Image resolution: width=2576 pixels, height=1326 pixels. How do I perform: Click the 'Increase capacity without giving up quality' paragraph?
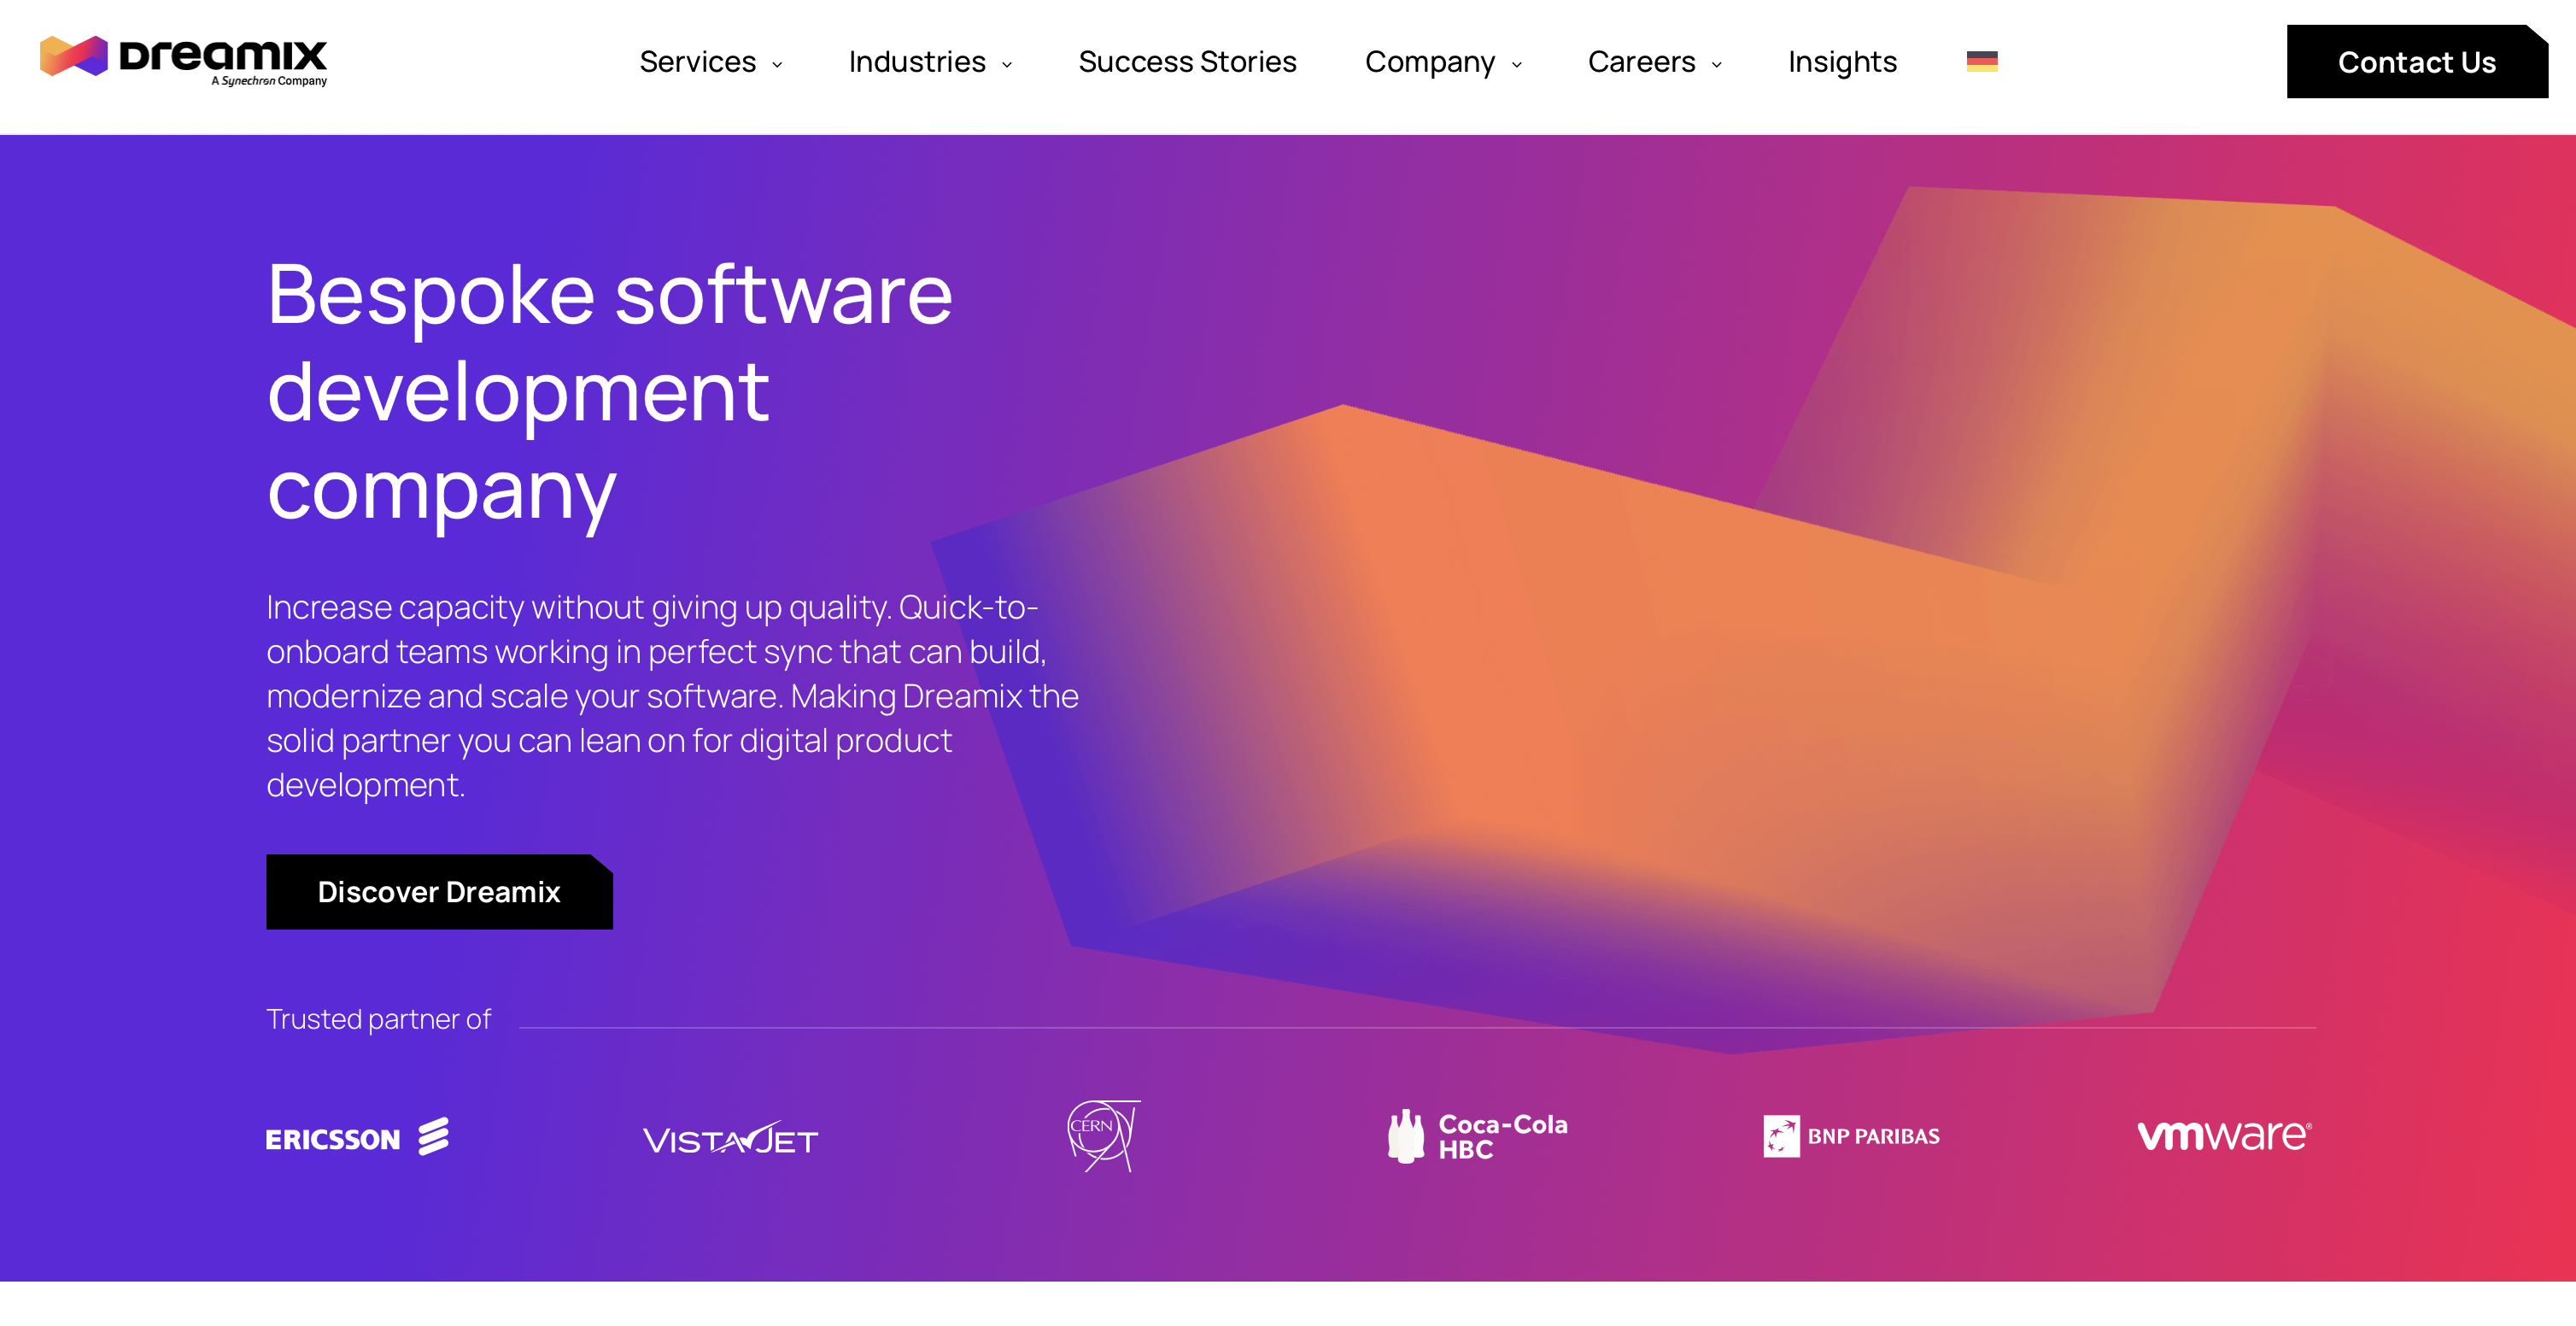pyautogui.click(x=672, y=696)
